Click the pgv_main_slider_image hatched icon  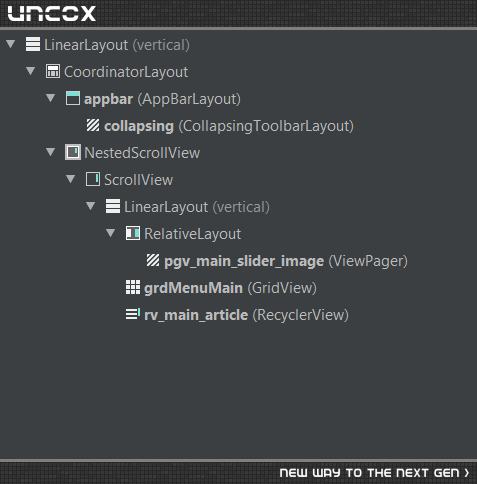pos(153,260)
